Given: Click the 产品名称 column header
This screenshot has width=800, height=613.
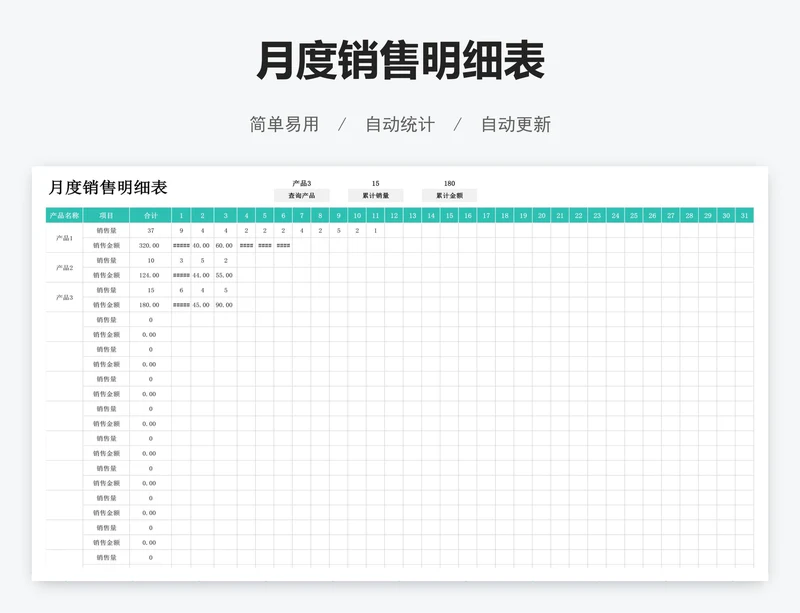Looking at the screenshot, I should coord(64,215).
